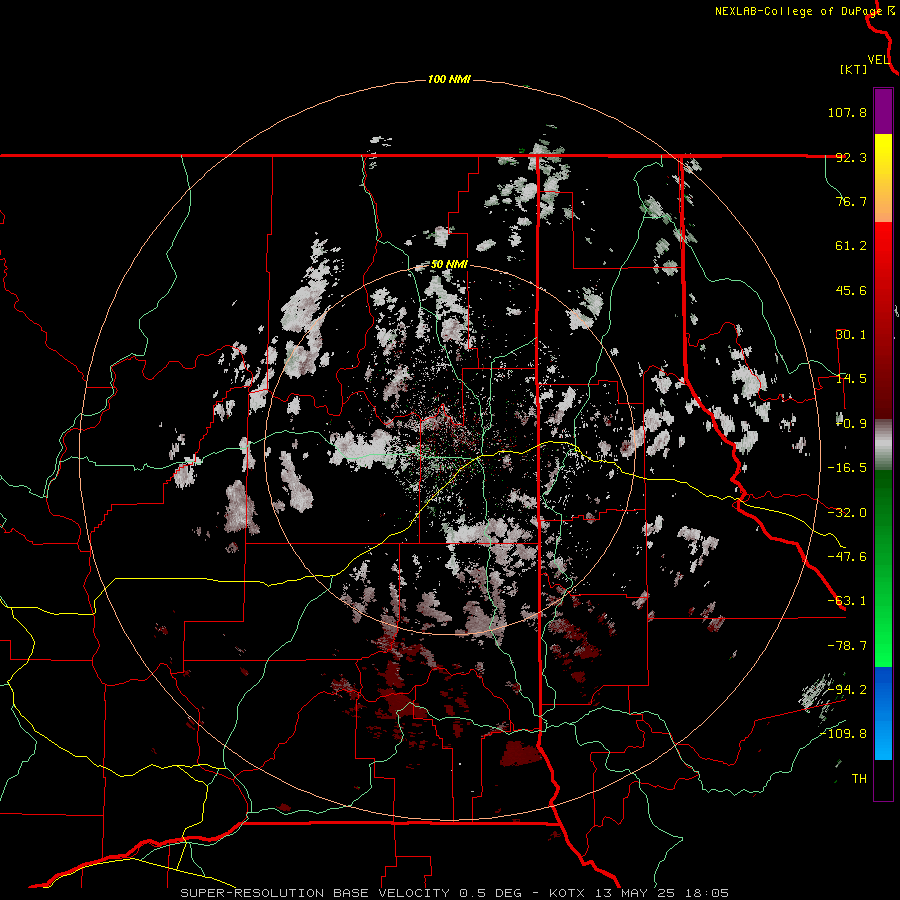
Task: Select the 45.6 velocity scale value
Action: point(851,290)
